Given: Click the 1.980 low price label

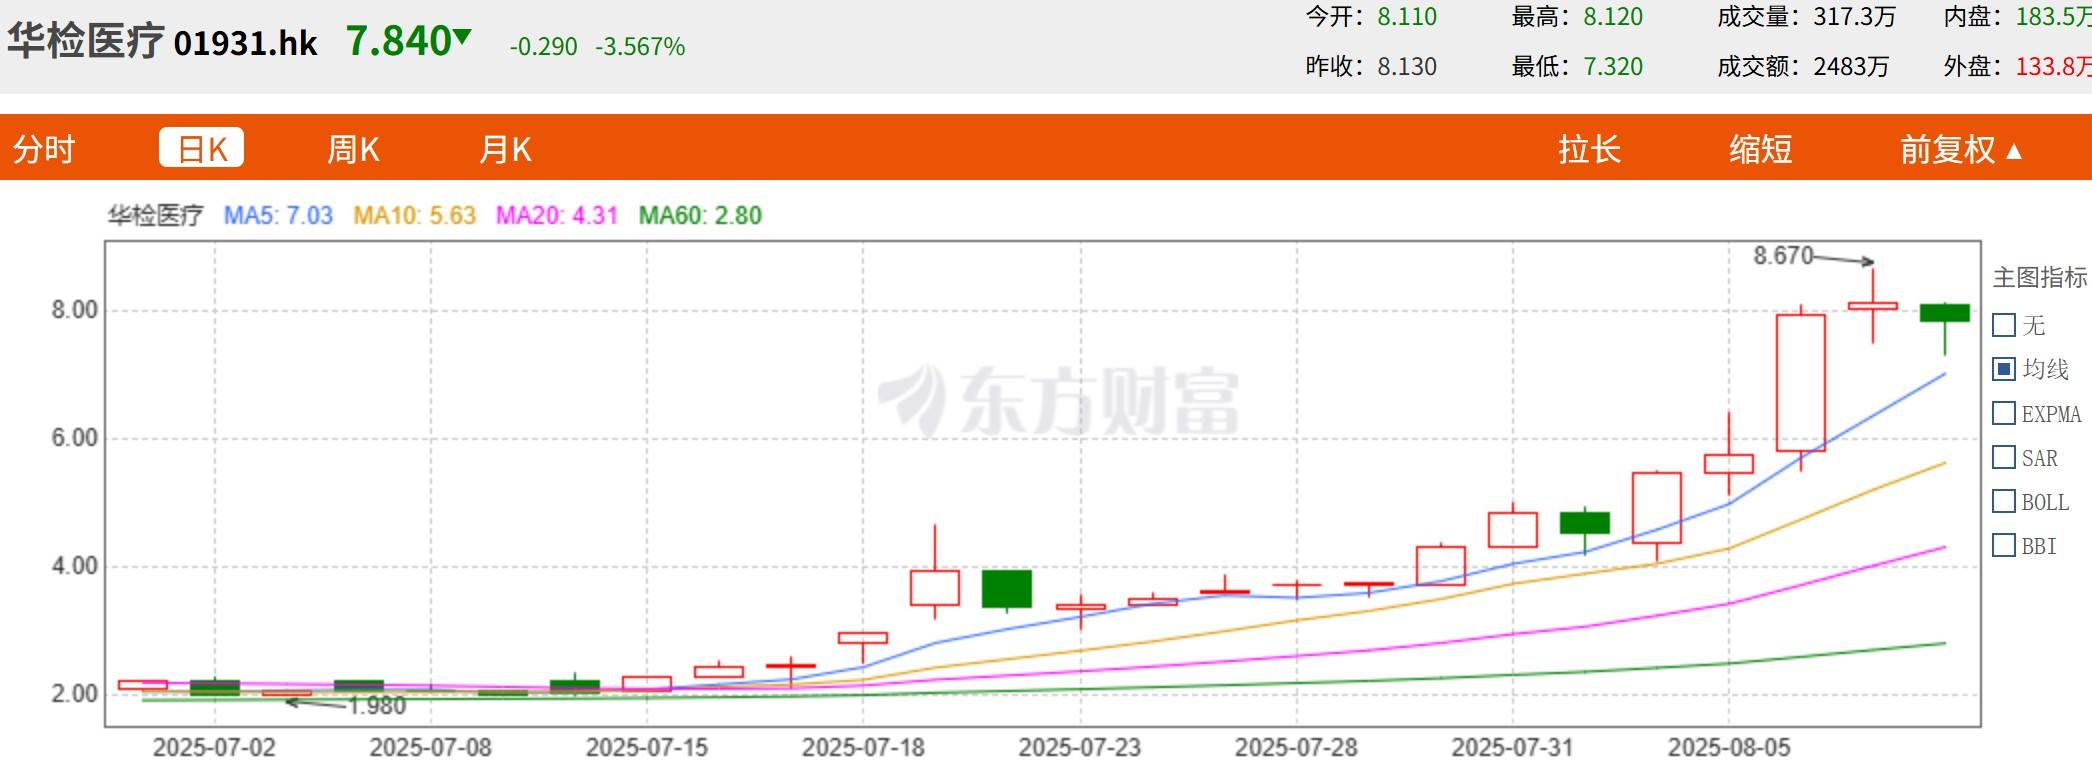Looking at the screenshot, I should [377, 706].
